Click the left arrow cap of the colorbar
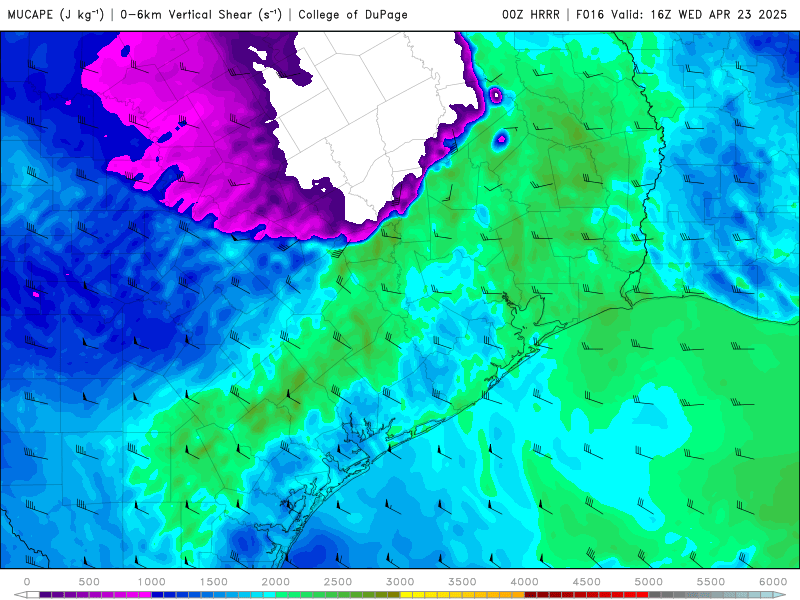The image size is (800, 600). [20, 594]
